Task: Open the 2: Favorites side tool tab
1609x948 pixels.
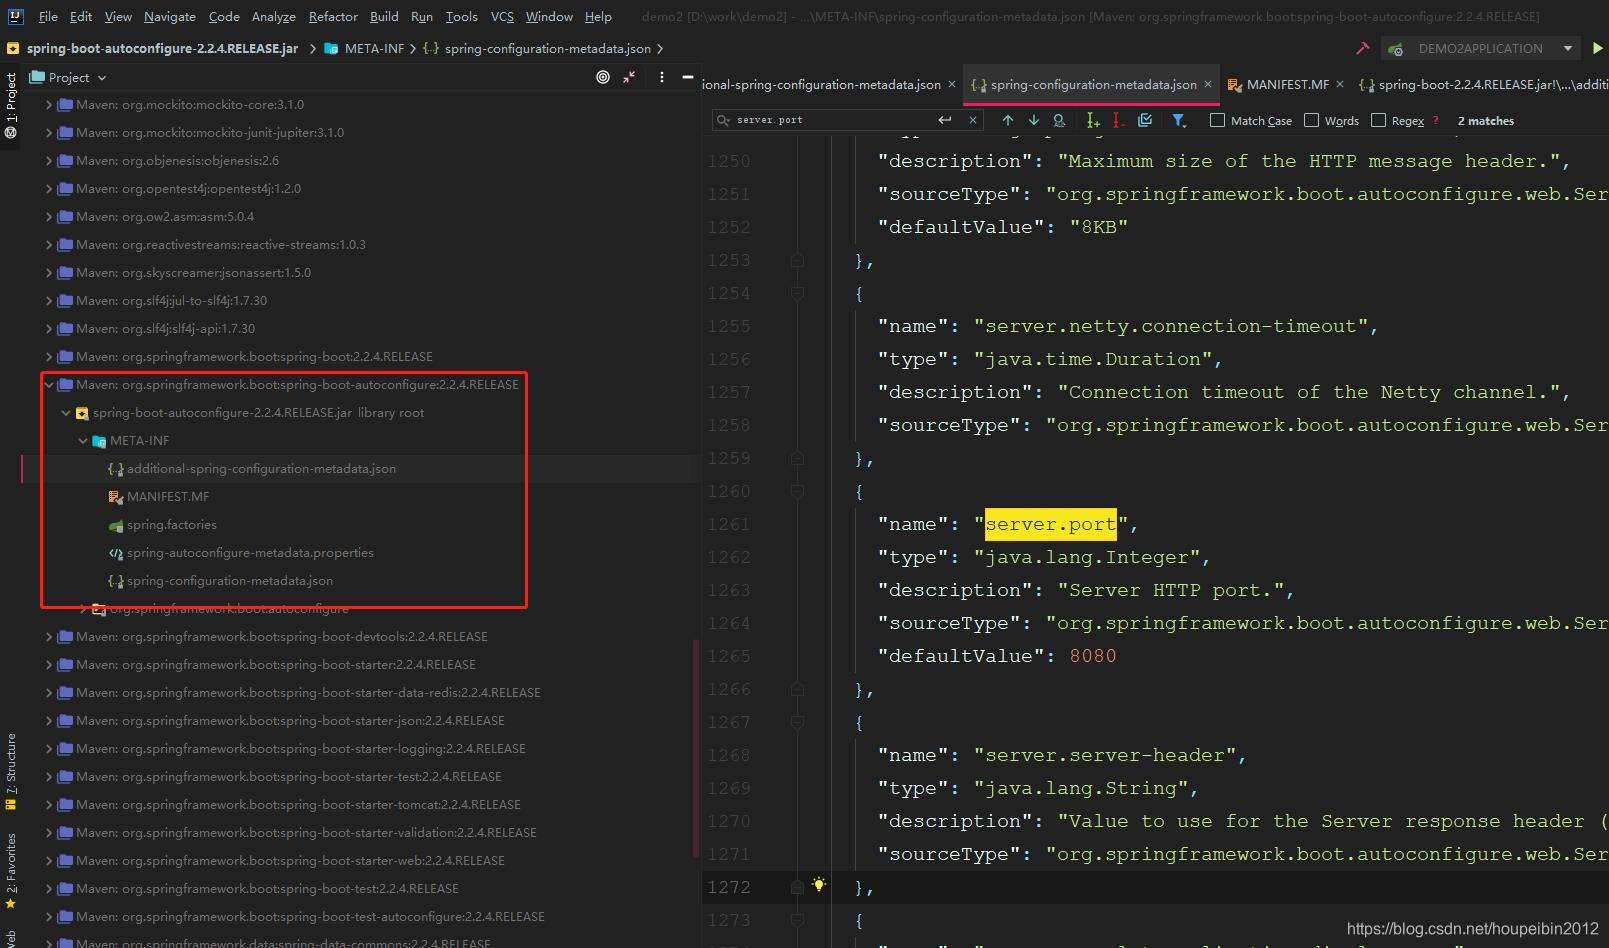Action: pos(11,870)
